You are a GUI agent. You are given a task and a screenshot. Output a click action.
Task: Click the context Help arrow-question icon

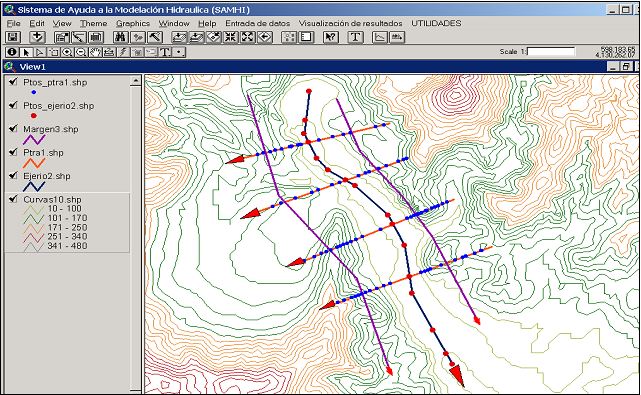(330, 37)
